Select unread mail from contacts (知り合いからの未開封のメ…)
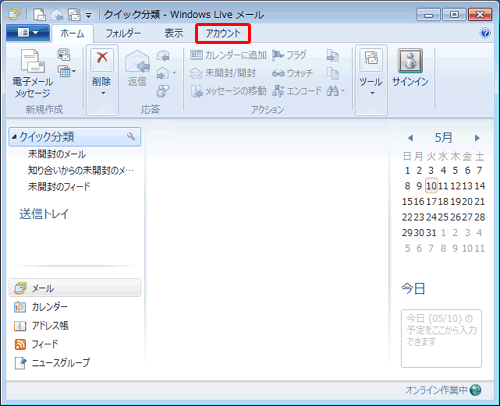500x406 pixels. [81, 170]
